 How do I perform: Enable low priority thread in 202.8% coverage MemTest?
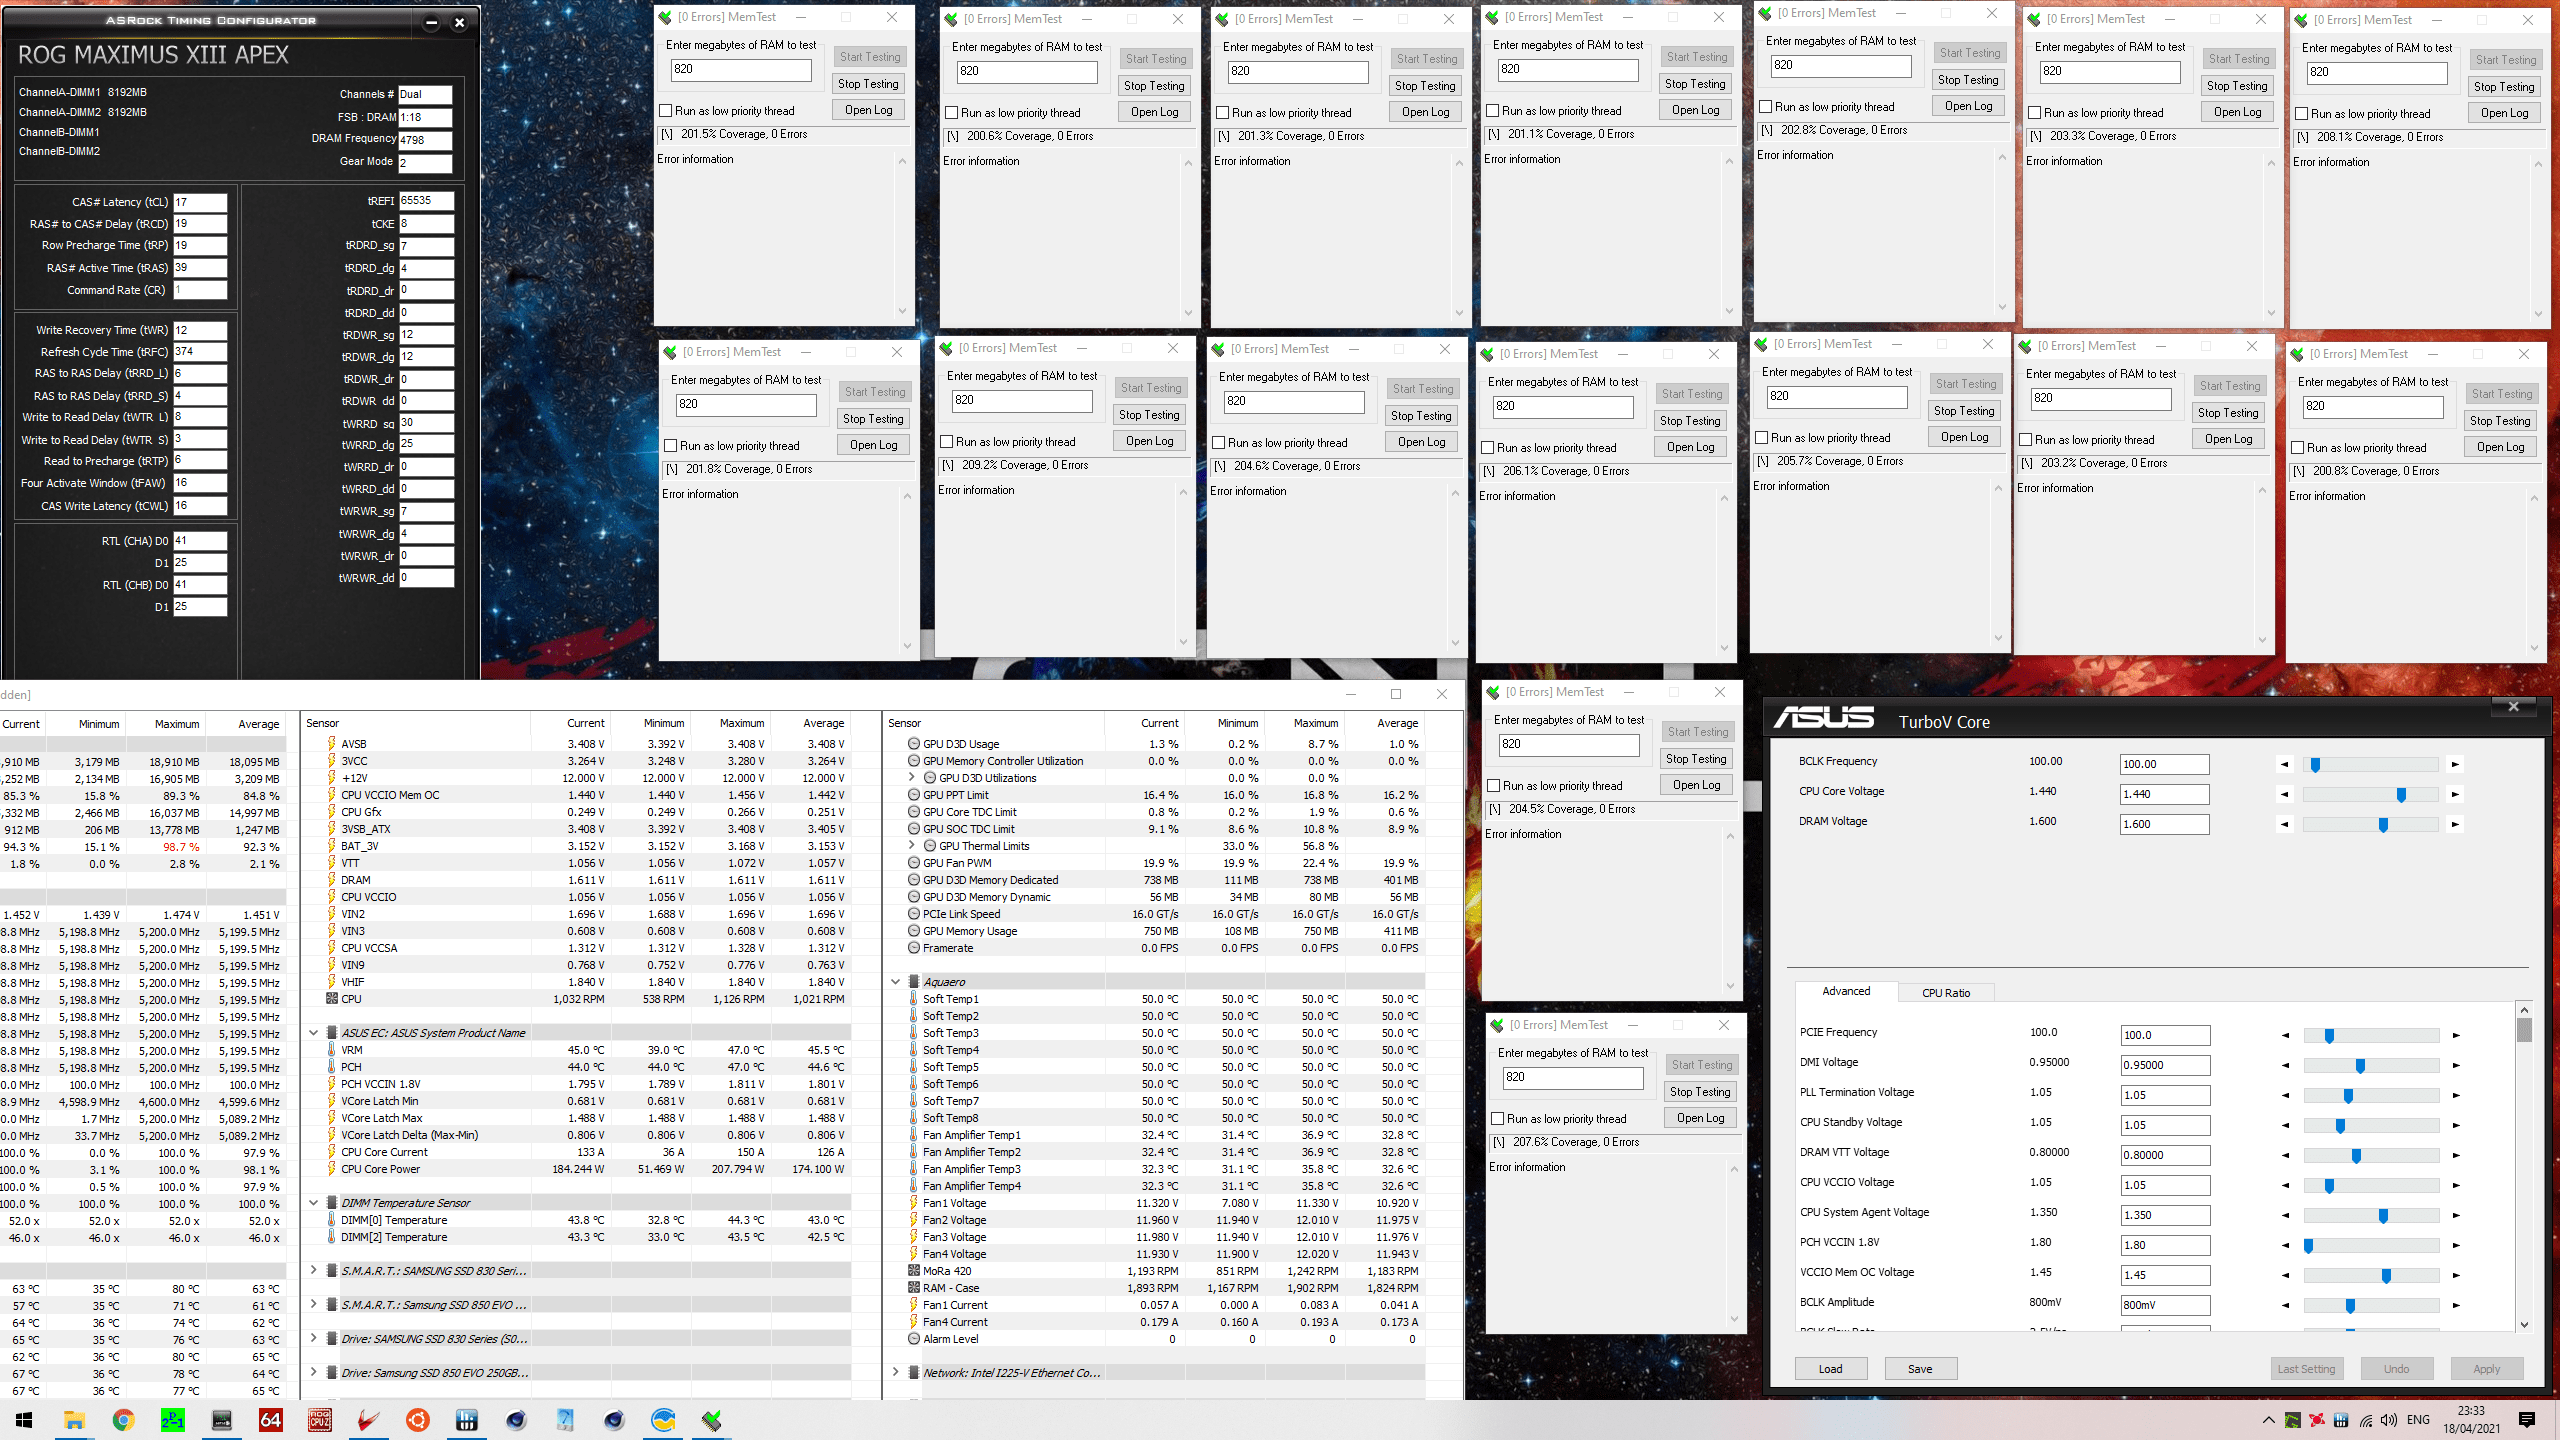[x=1766, y=107]
